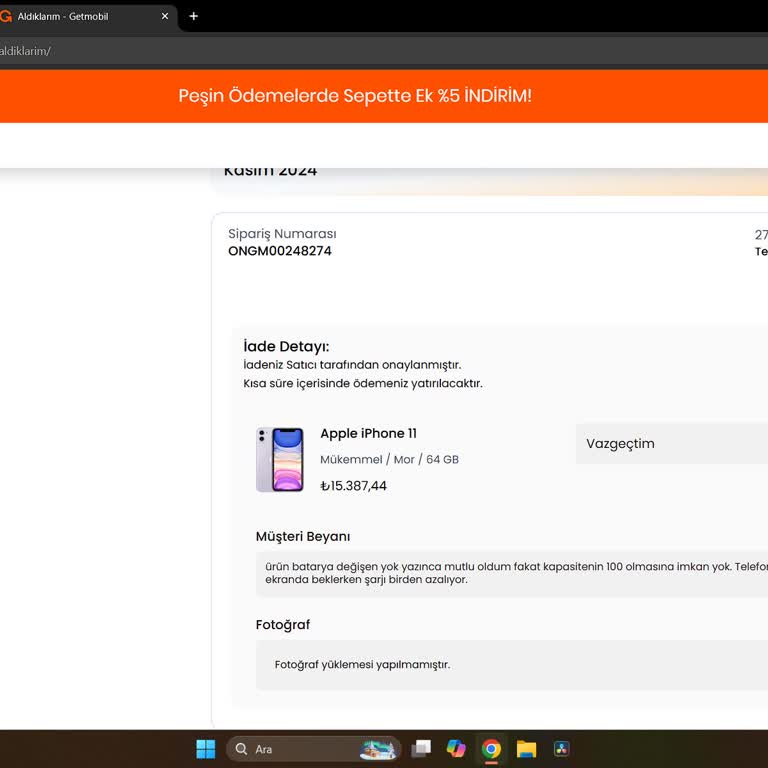
Task: Click the Kısa süre içerisinde ödemeniz yatırılacaktır text
Action: point(363,384)
